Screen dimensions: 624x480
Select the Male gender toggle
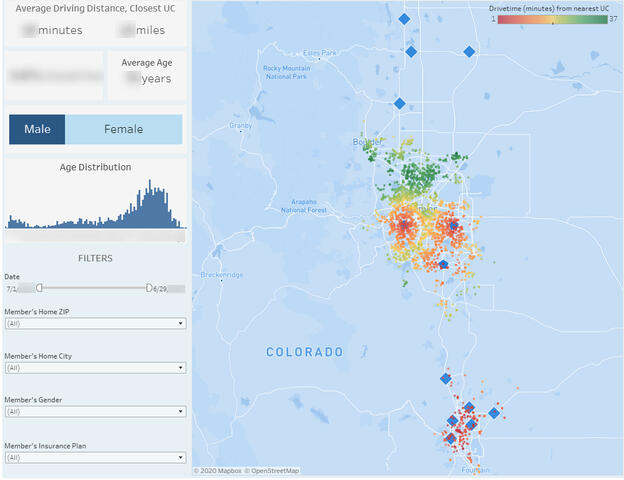[37, 129]
